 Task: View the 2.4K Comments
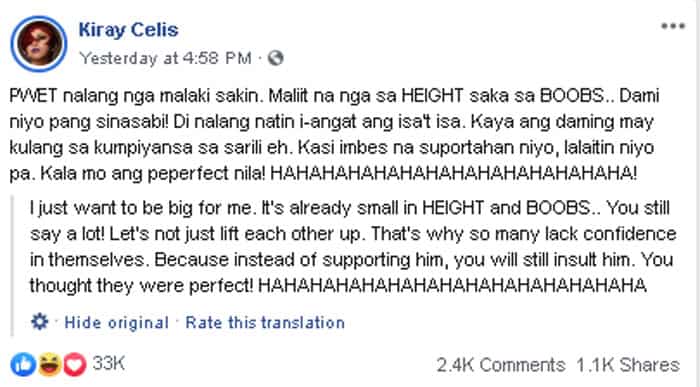[x=500, y=365]
